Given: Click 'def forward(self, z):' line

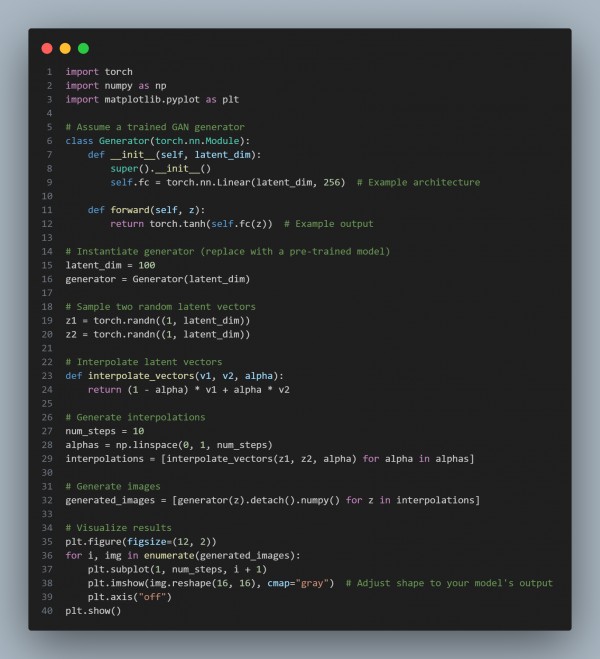Looking at the screenshot, I should click(147, 210).
